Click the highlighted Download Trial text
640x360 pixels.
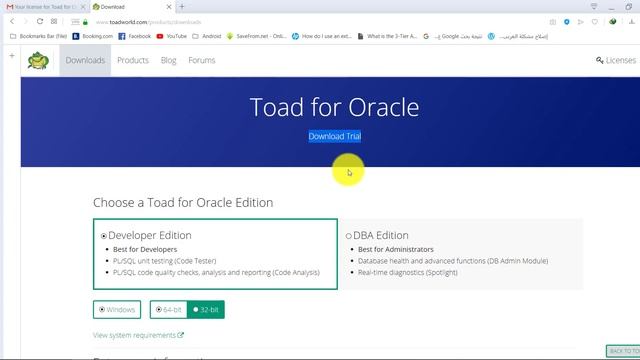coord(335,136)
